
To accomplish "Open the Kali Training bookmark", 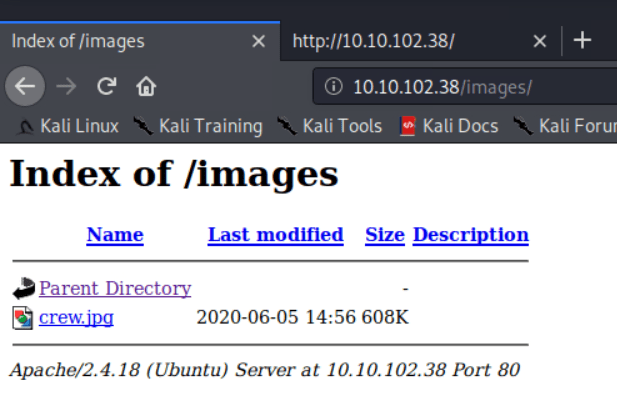I will tap(198, 126).
